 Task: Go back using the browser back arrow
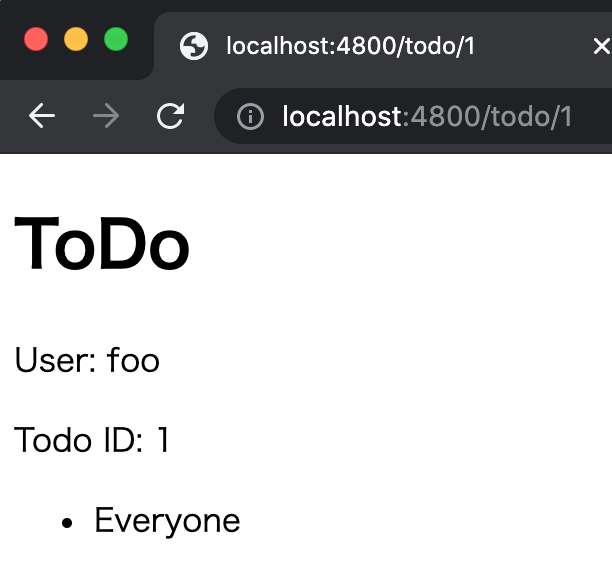point(41,116)
